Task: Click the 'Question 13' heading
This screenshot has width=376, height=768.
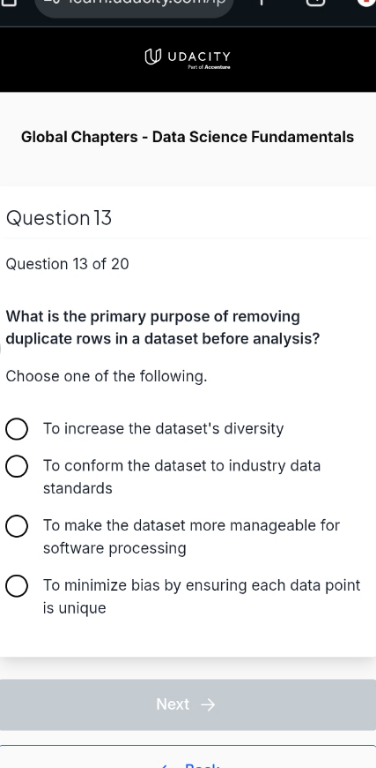Action: pyautogui.click(x=59, y=218)
